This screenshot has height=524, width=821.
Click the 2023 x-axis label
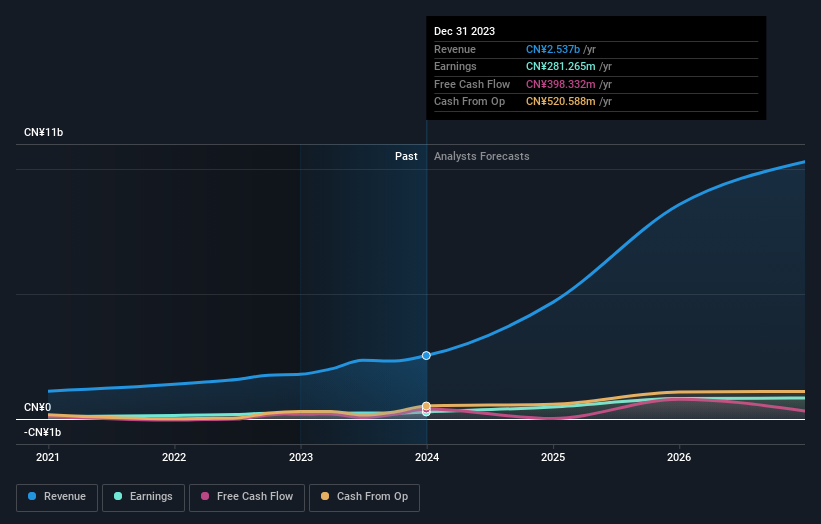coord(301,457)
